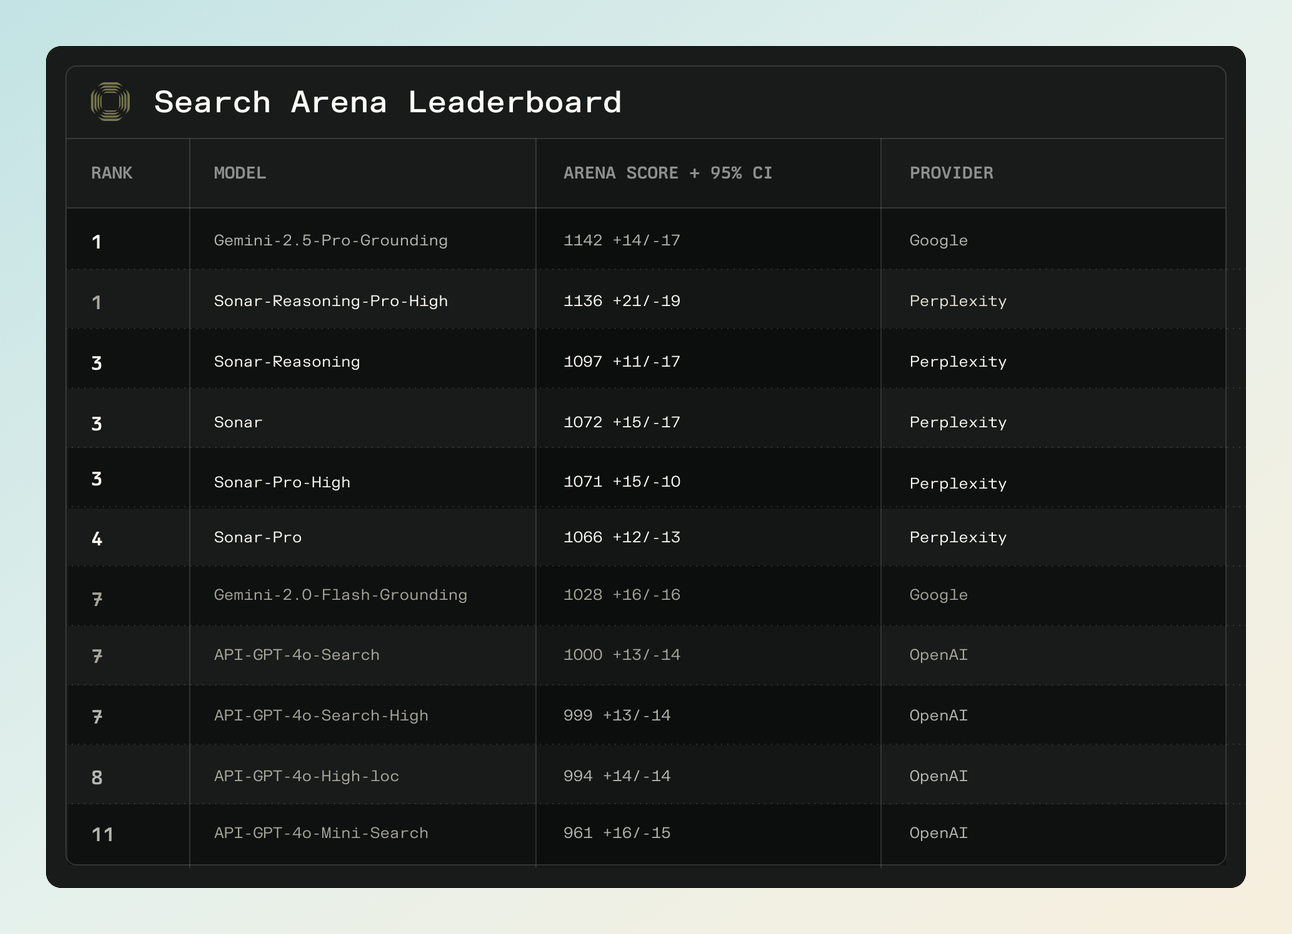Click the Search Arena logo icon
The width and height of the screenshot is (1292, 934).
(110, 102)
